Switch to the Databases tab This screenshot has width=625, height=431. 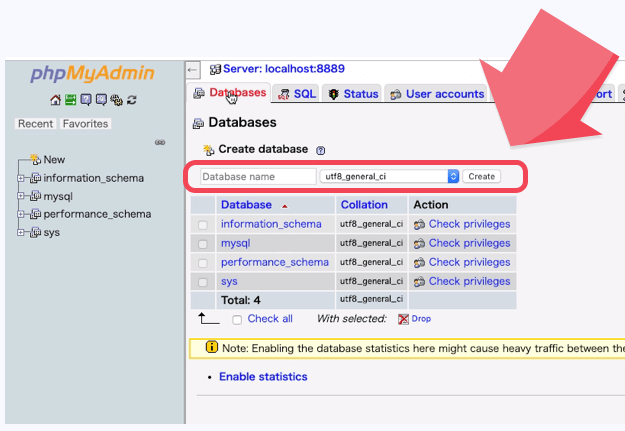[229, 93]
